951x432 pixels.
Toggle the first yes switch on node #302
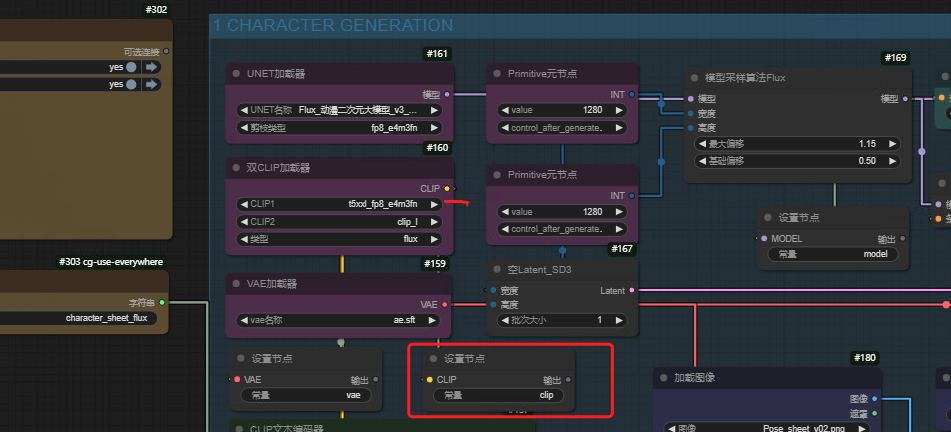[131, 67]
